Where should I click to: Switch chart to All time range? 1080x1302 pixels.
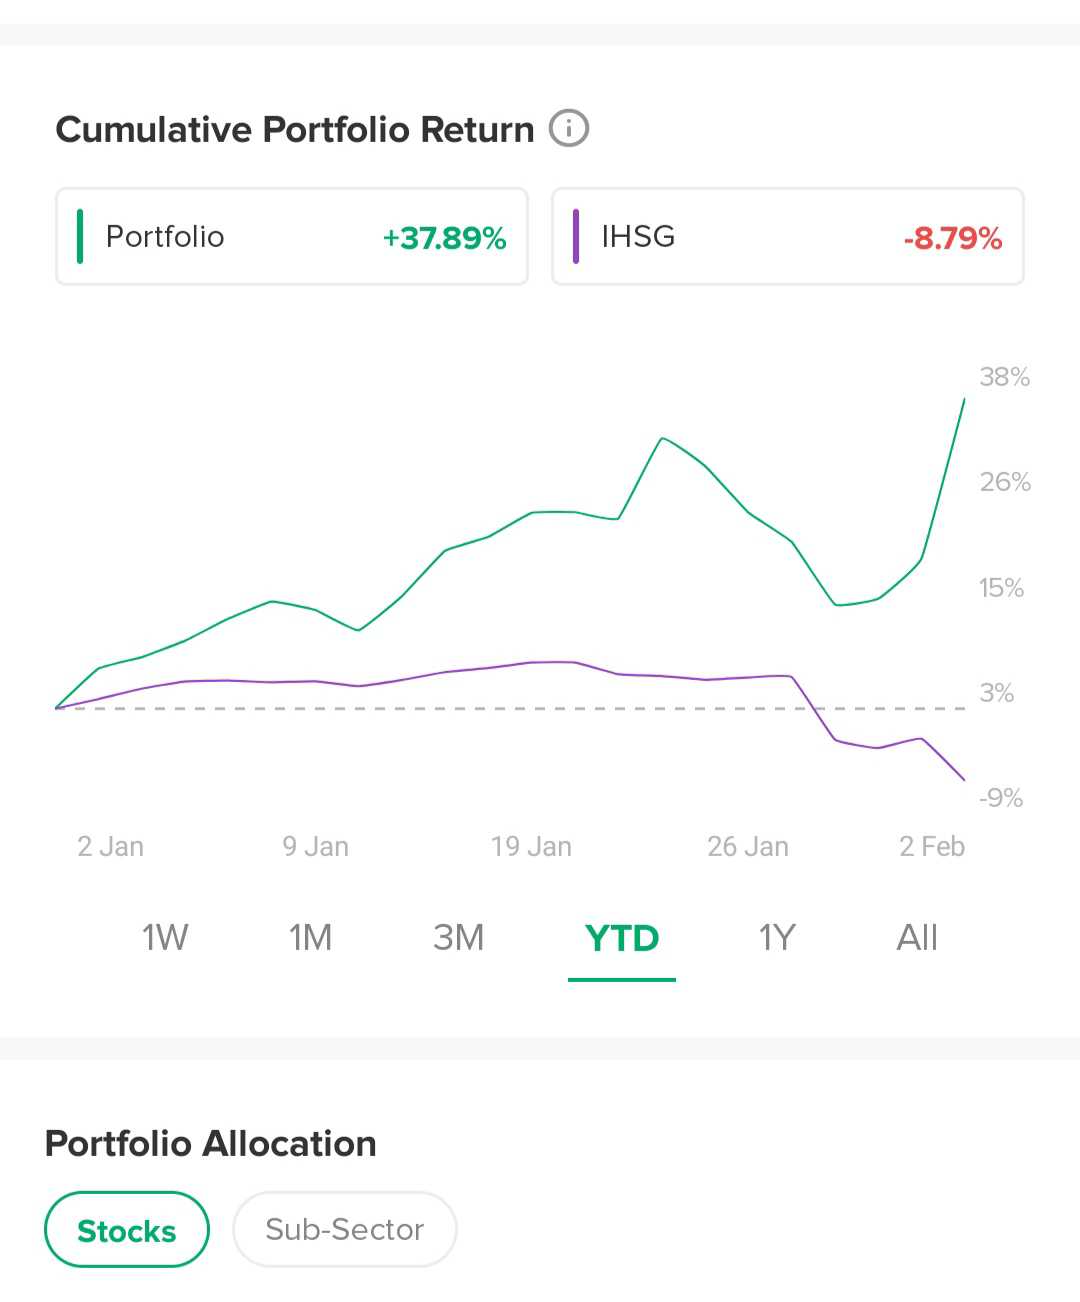[917, 938]
